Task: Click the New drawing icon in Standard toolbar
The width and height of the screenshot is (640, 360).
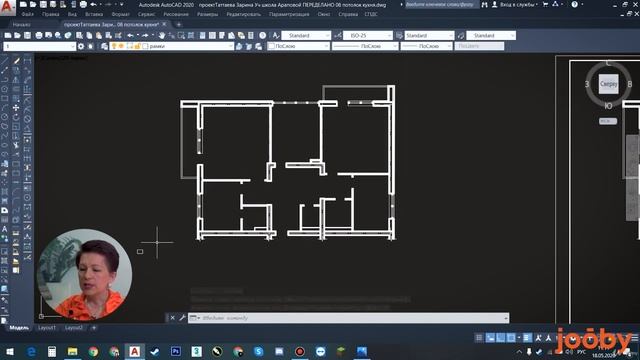Action: (x=8, y=36)
